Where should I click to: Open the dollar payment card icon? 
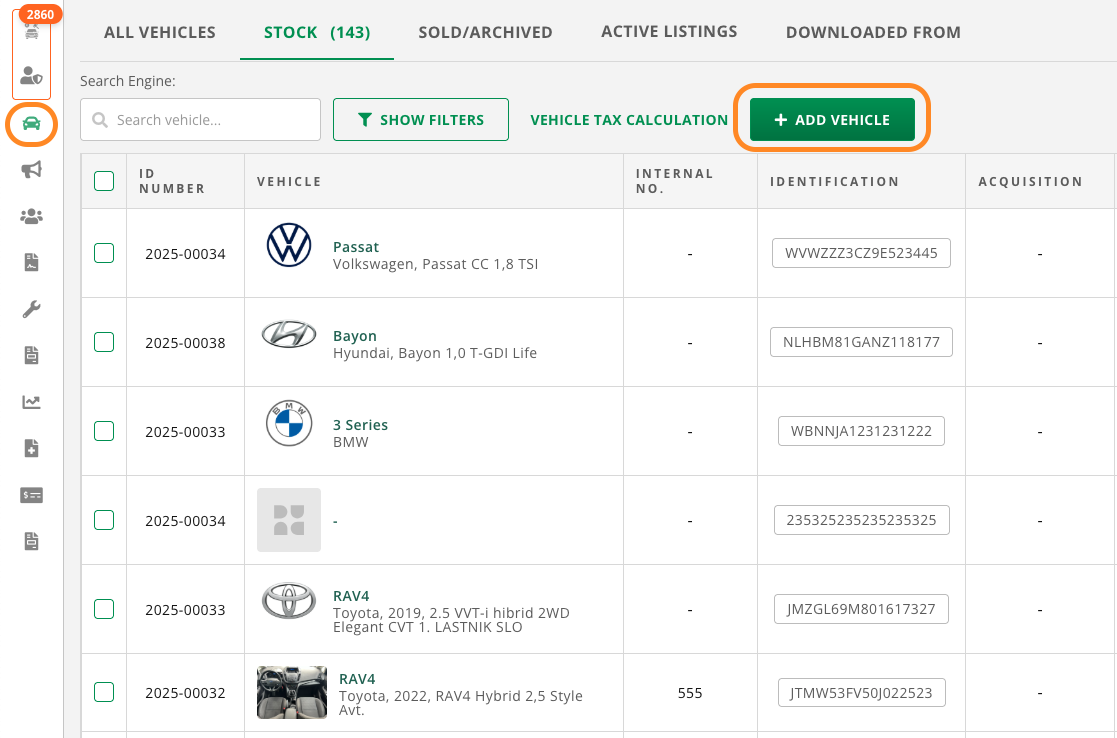click(31, 495)
